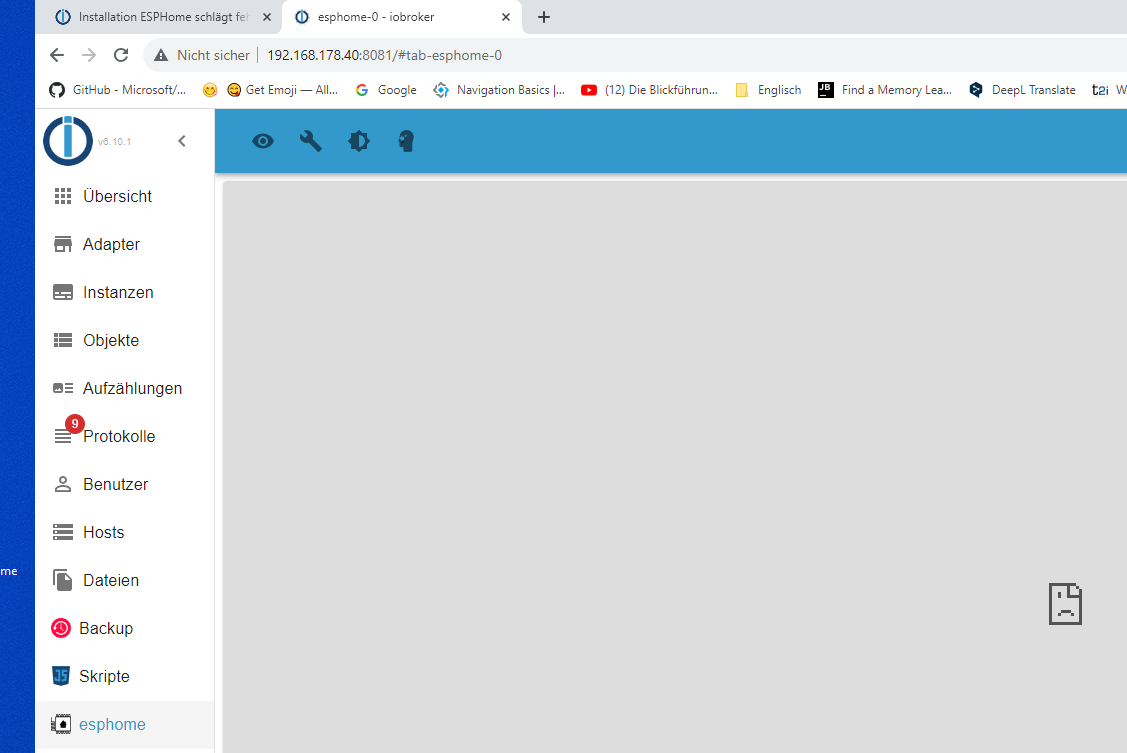Open the Backup section
The height and width of the screenshot is (753, 1127).
pos(124,629)
